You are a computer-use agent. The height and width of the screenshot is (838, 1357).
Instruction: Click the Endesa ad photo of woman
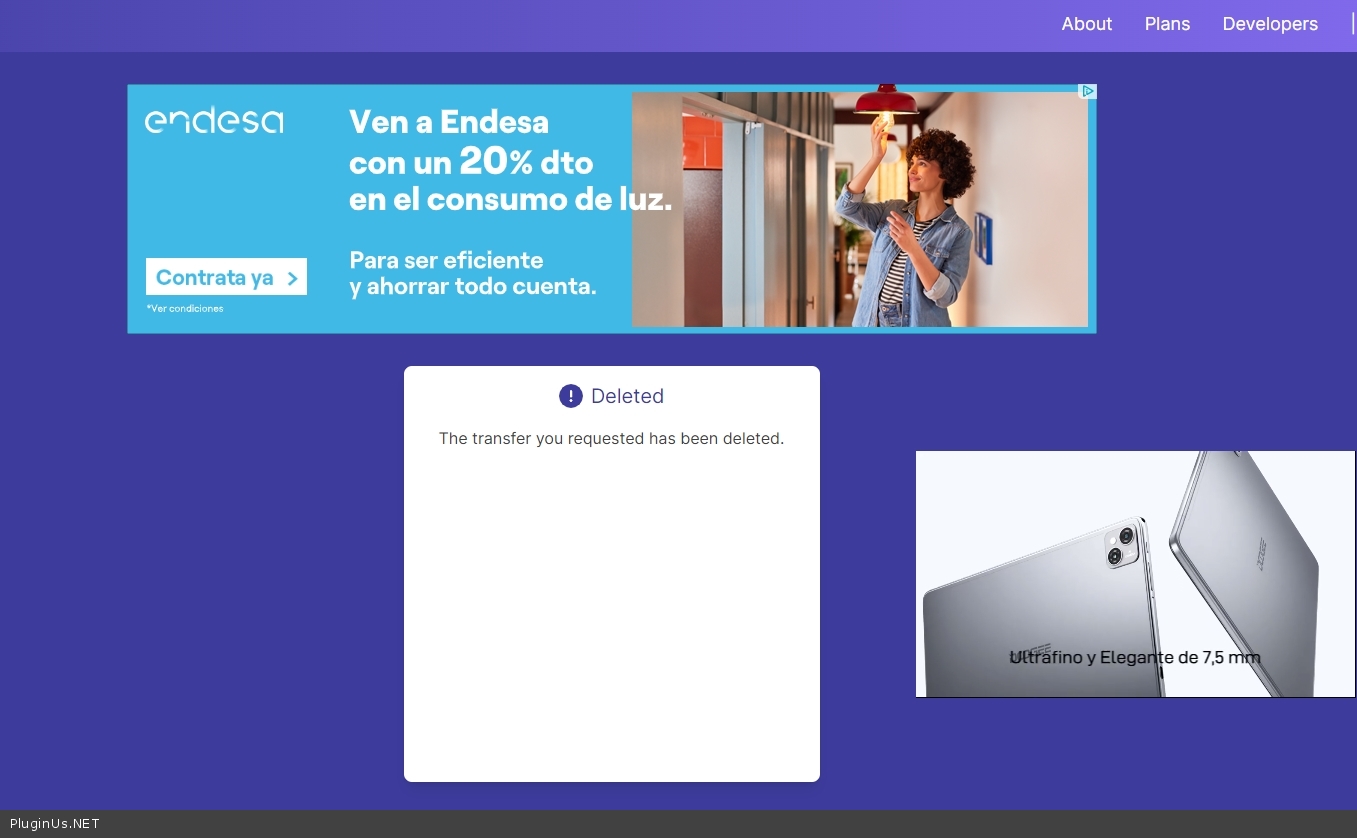click(x=860, y=210)
